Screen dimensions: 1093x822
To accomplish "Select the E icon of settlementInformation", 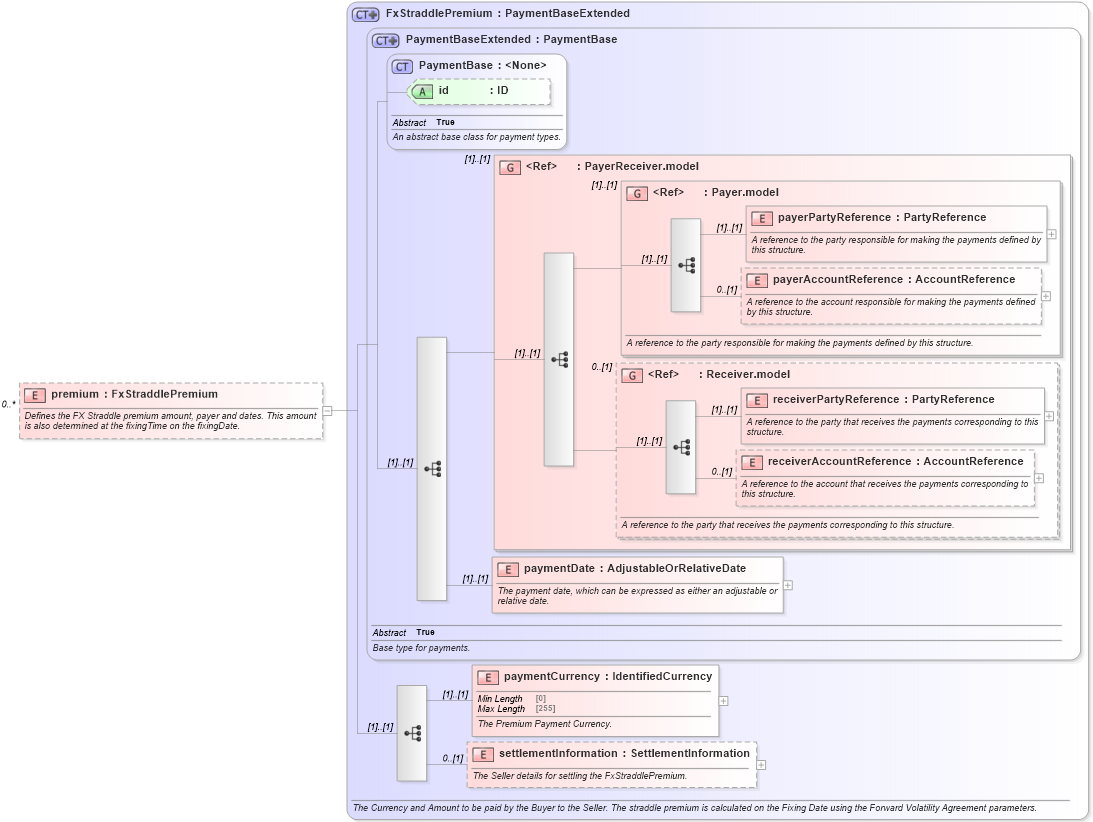I will (x=485, y=753).
